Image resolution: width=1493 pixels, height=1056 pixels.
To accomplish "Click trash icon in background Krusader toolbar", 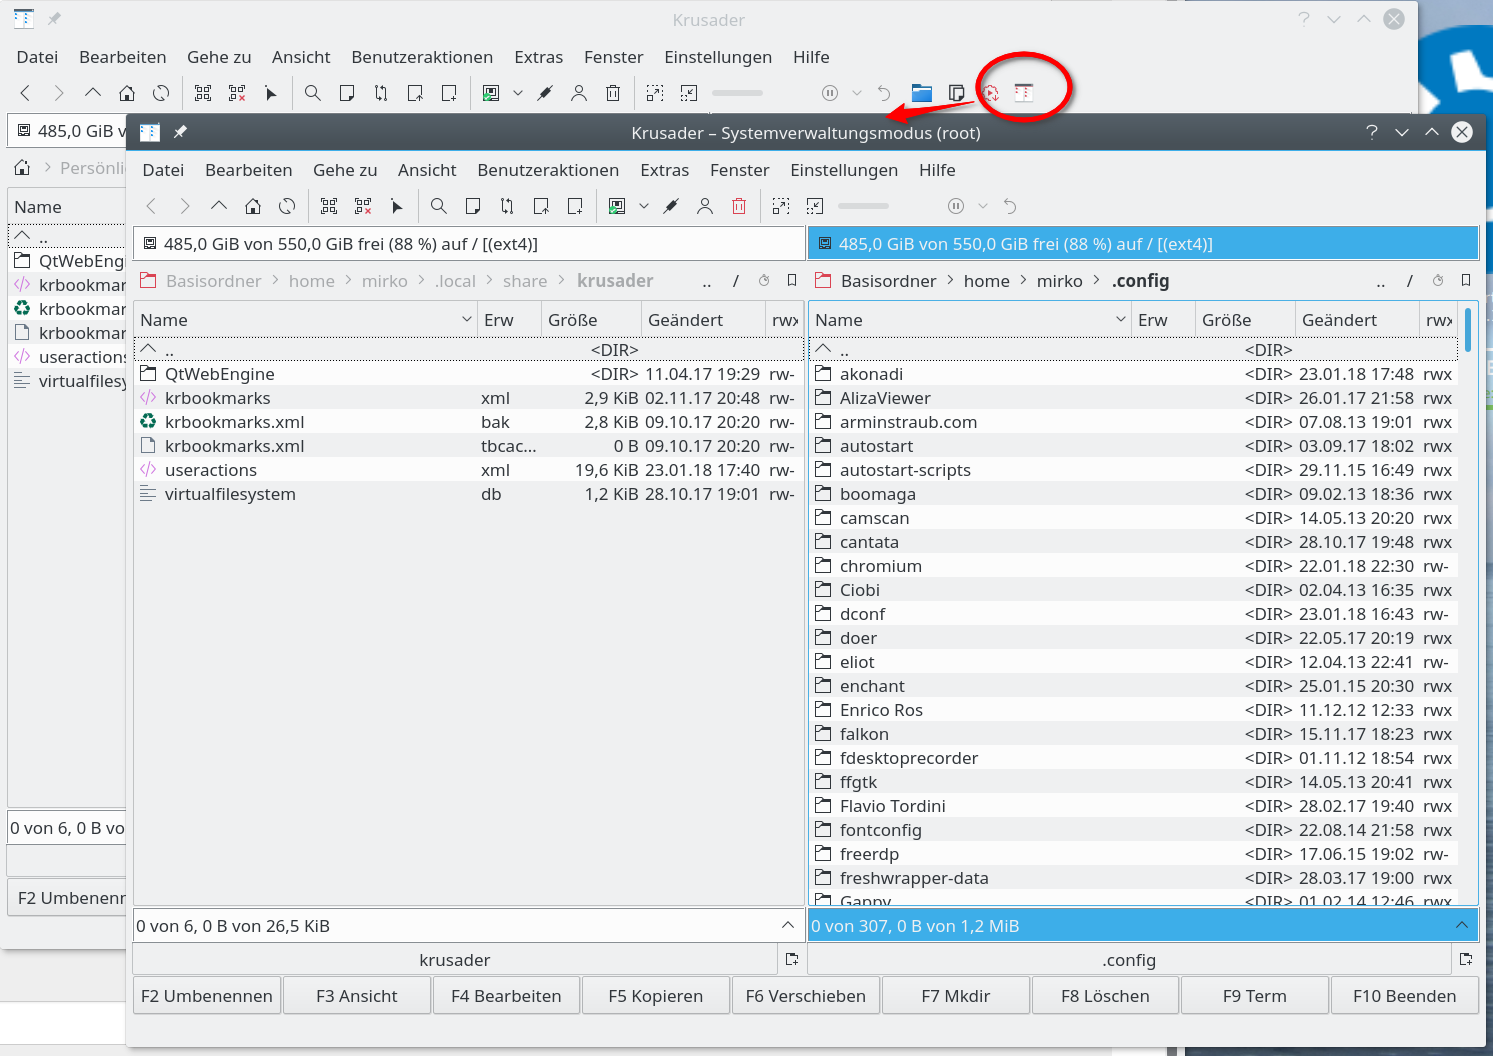I will click(x=613, y=93).
